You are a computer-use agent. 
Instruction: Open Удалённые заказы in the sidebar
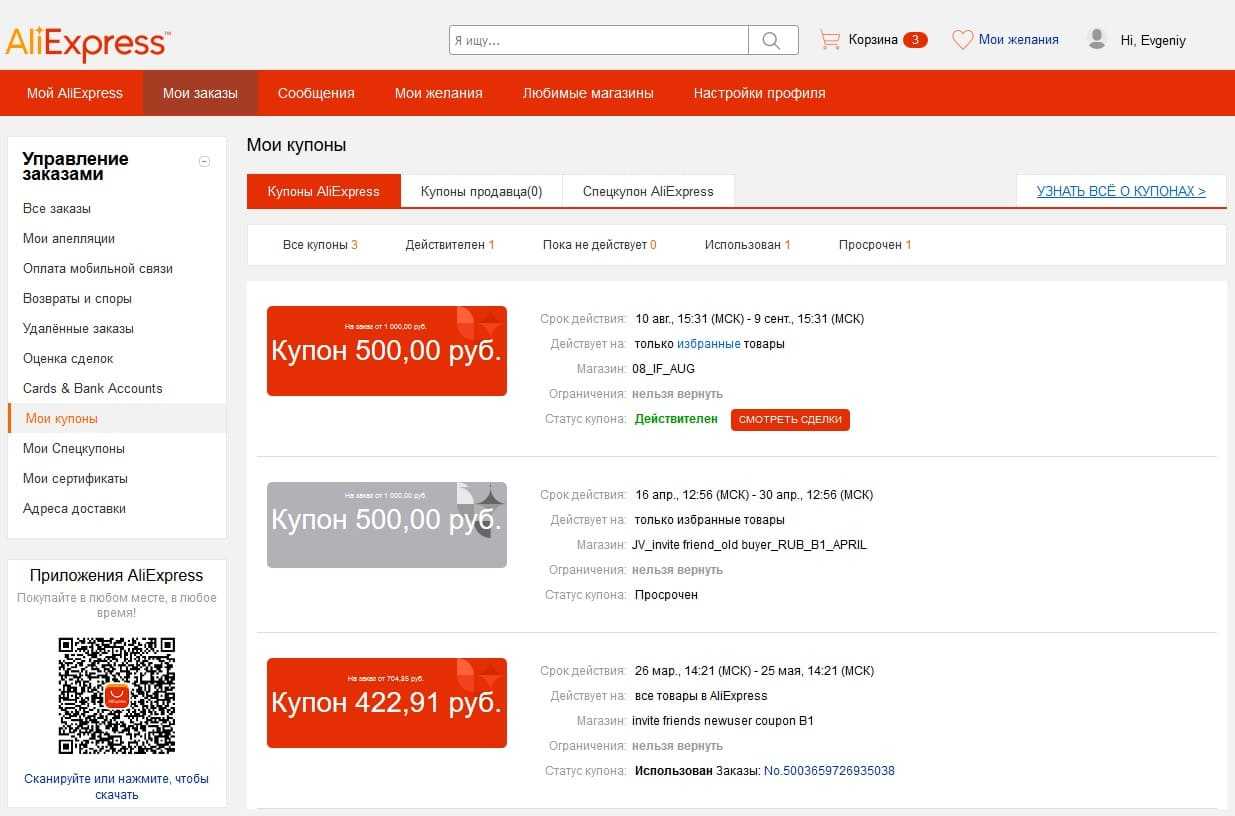[78, 329]
